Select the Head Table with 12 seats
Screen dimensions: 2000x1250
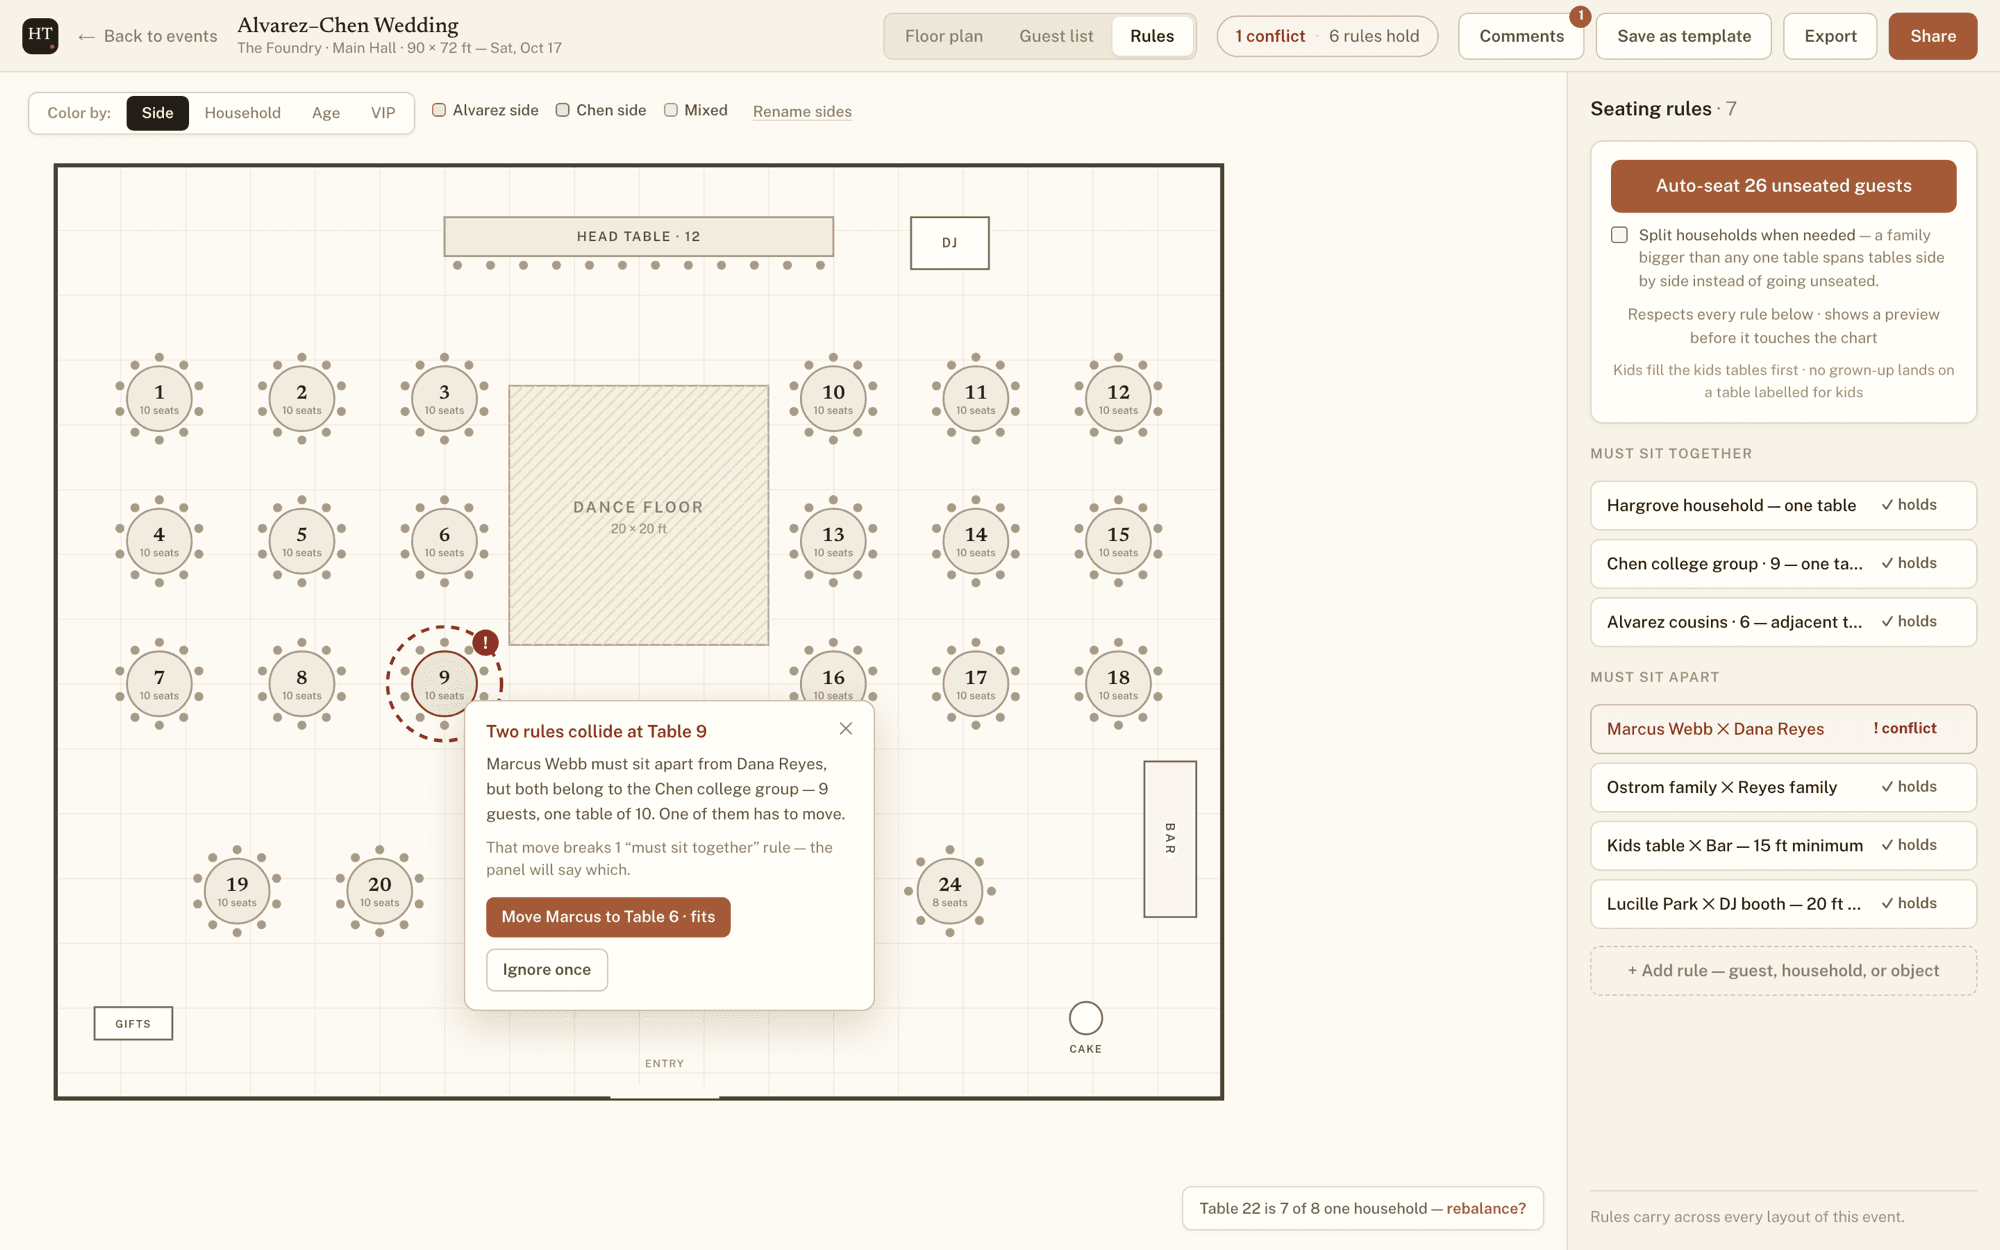[x=638, y=237]
